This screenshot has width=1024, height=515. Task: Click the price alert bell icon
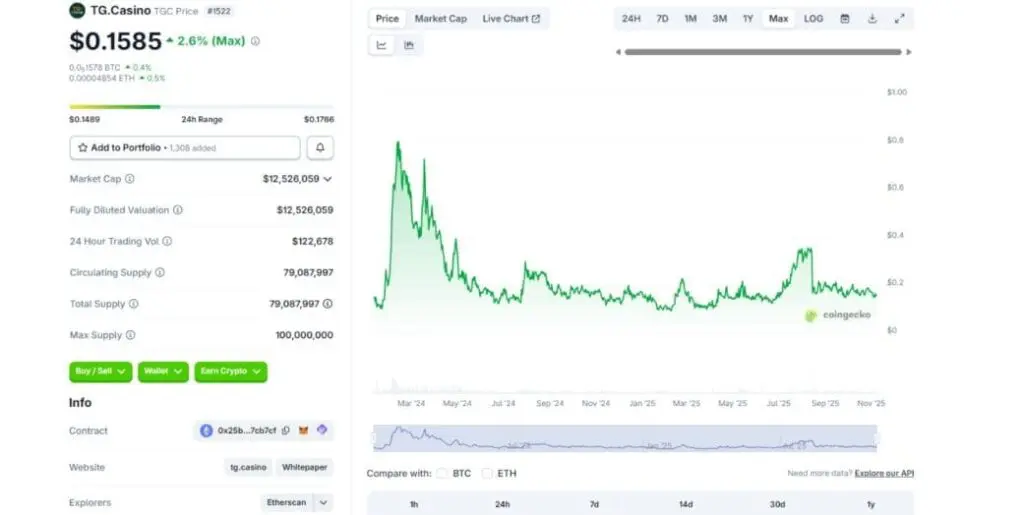coord(320,148)
